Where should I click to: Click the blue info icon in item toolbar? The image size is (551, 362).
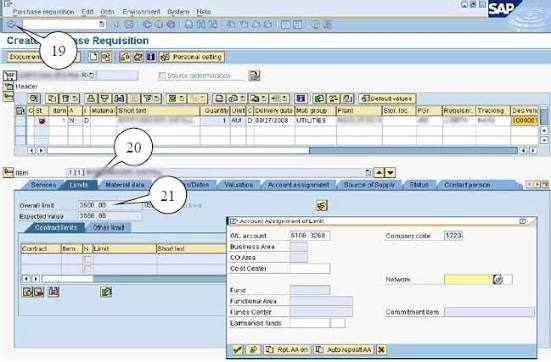301,99
